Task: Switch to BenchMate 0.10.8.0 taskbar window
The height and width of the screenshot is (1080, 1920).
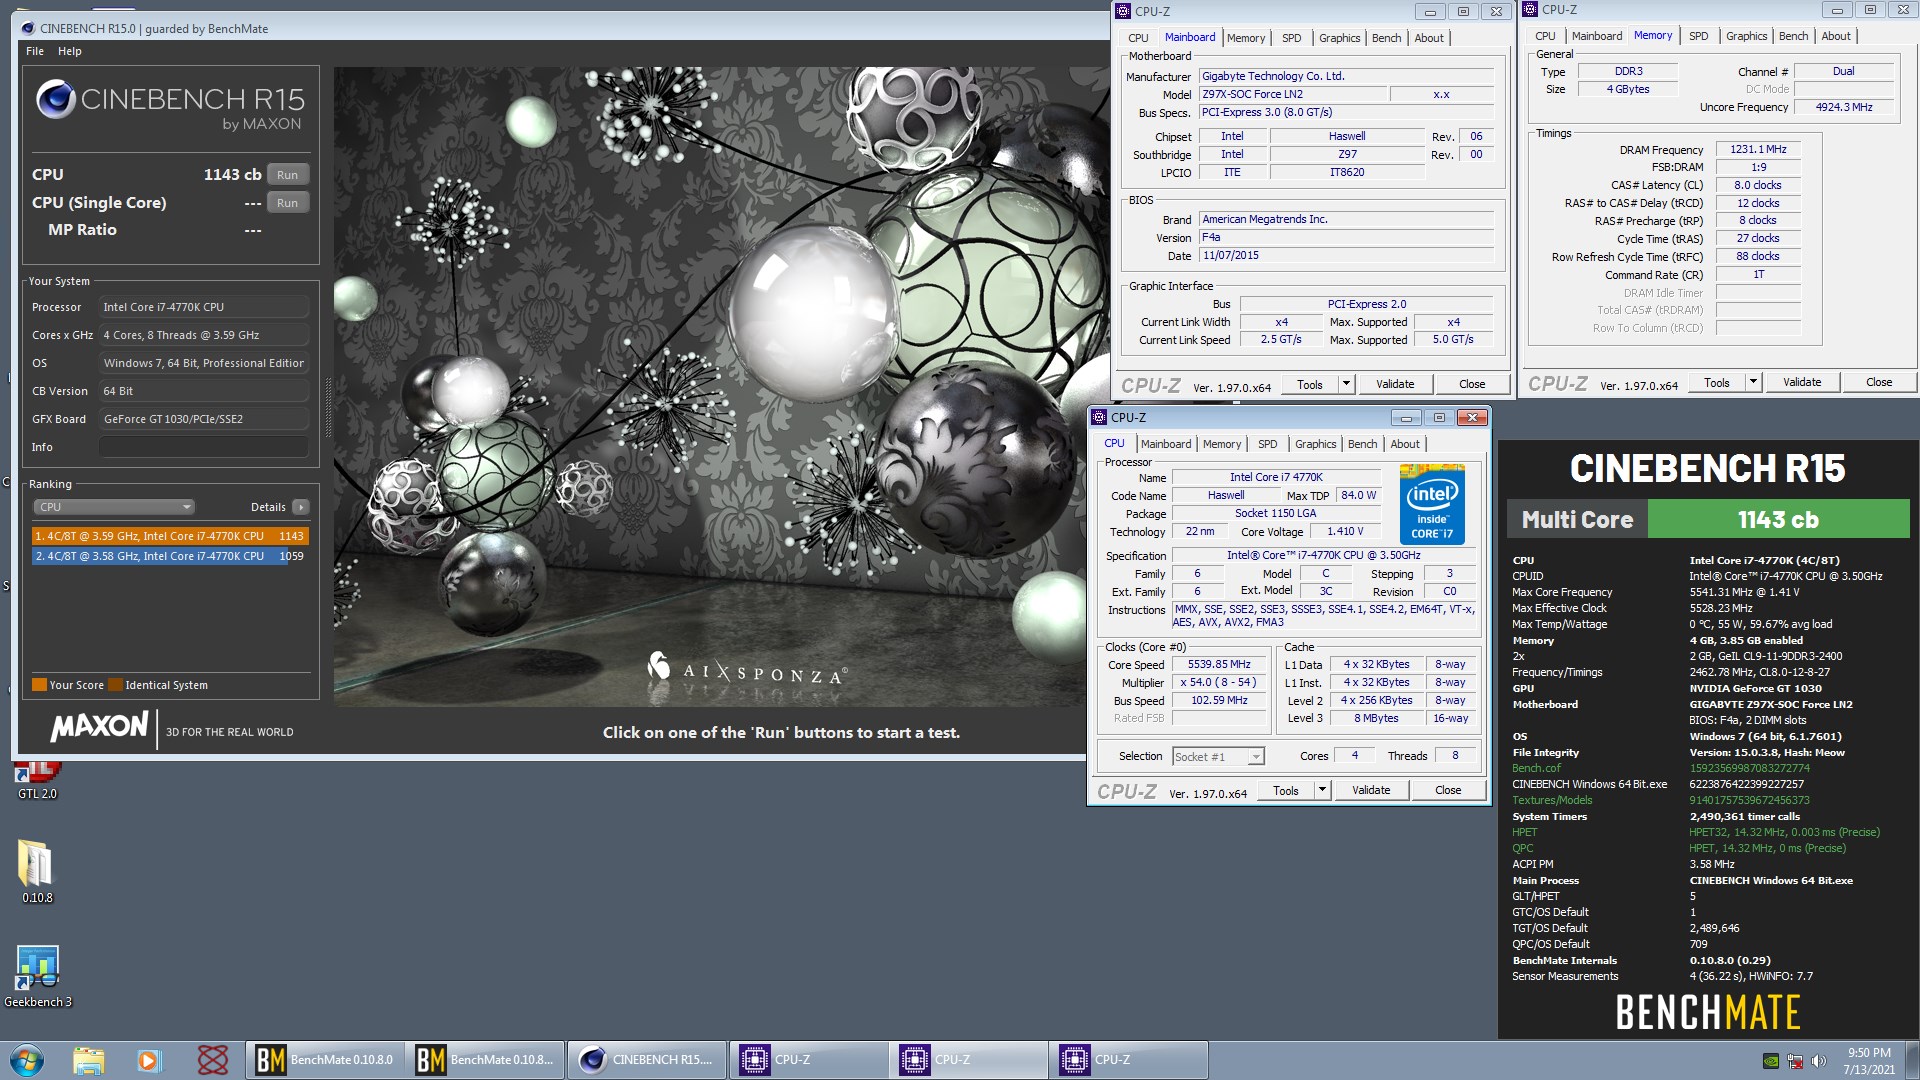Action: pos(326,1060)
